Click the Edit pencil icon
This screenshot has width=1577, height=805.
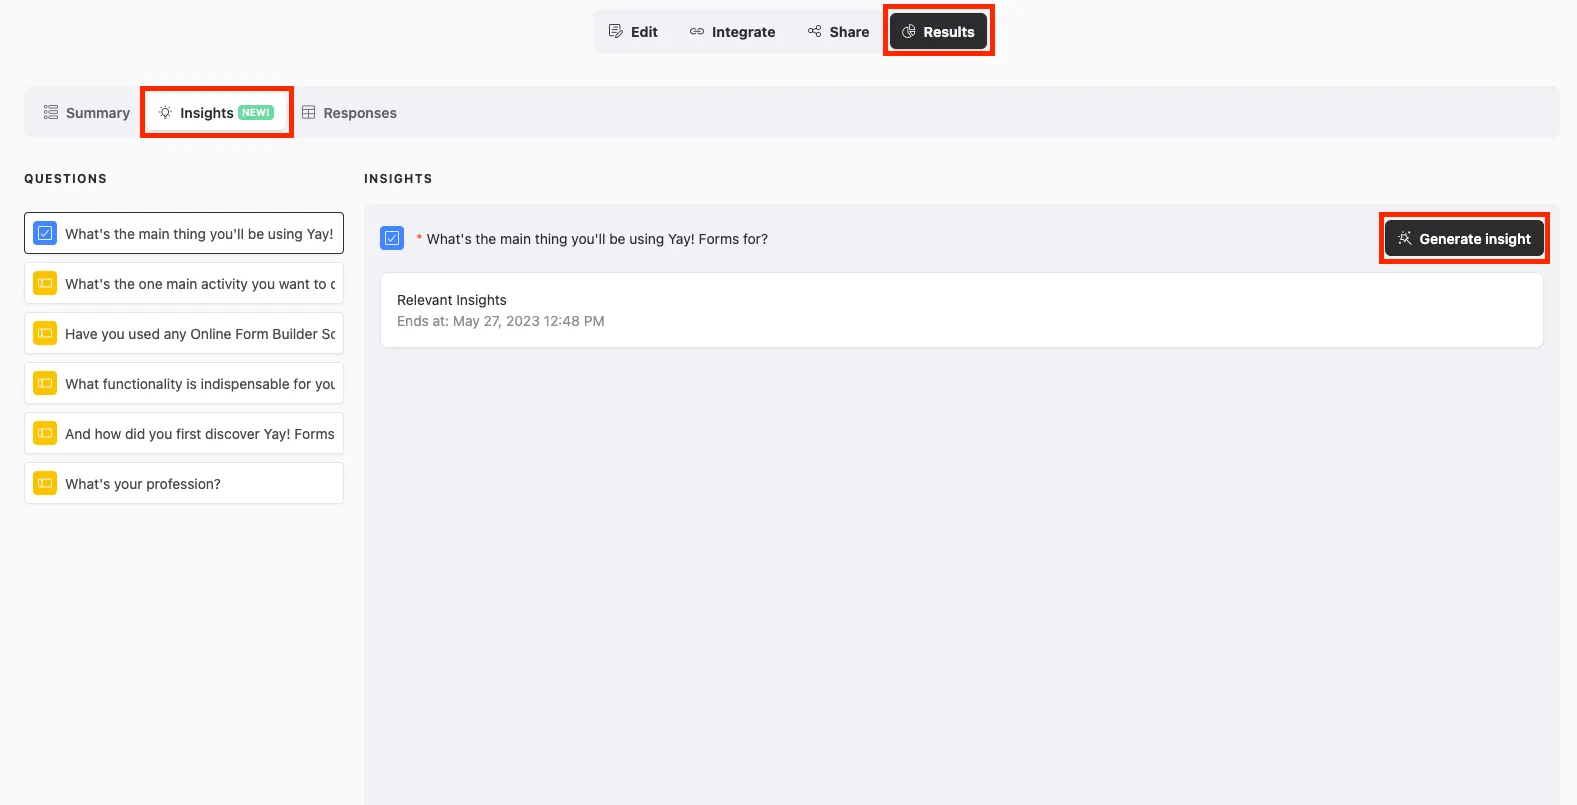pos(616,31)
